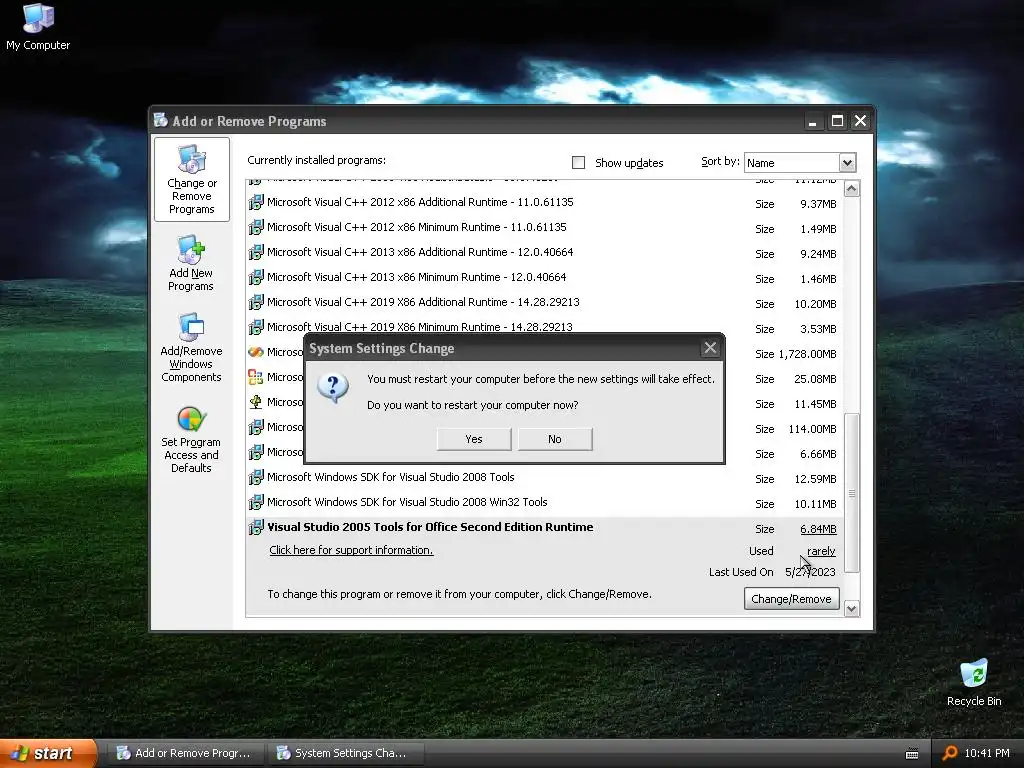
Task: Click the icon of Visual C++ 2013 x86 Minimum Runtime
Action: pyautogui.click(x=256, y=278)
